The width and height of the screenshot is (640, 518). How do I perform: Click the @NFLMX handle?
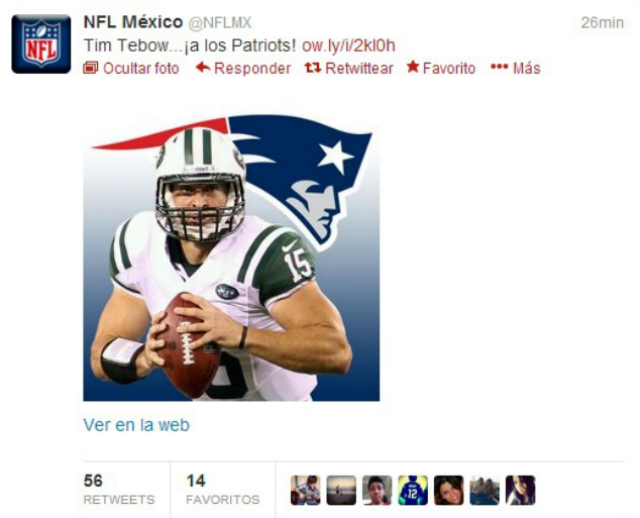pyautogui.click(x=220, y=23)
